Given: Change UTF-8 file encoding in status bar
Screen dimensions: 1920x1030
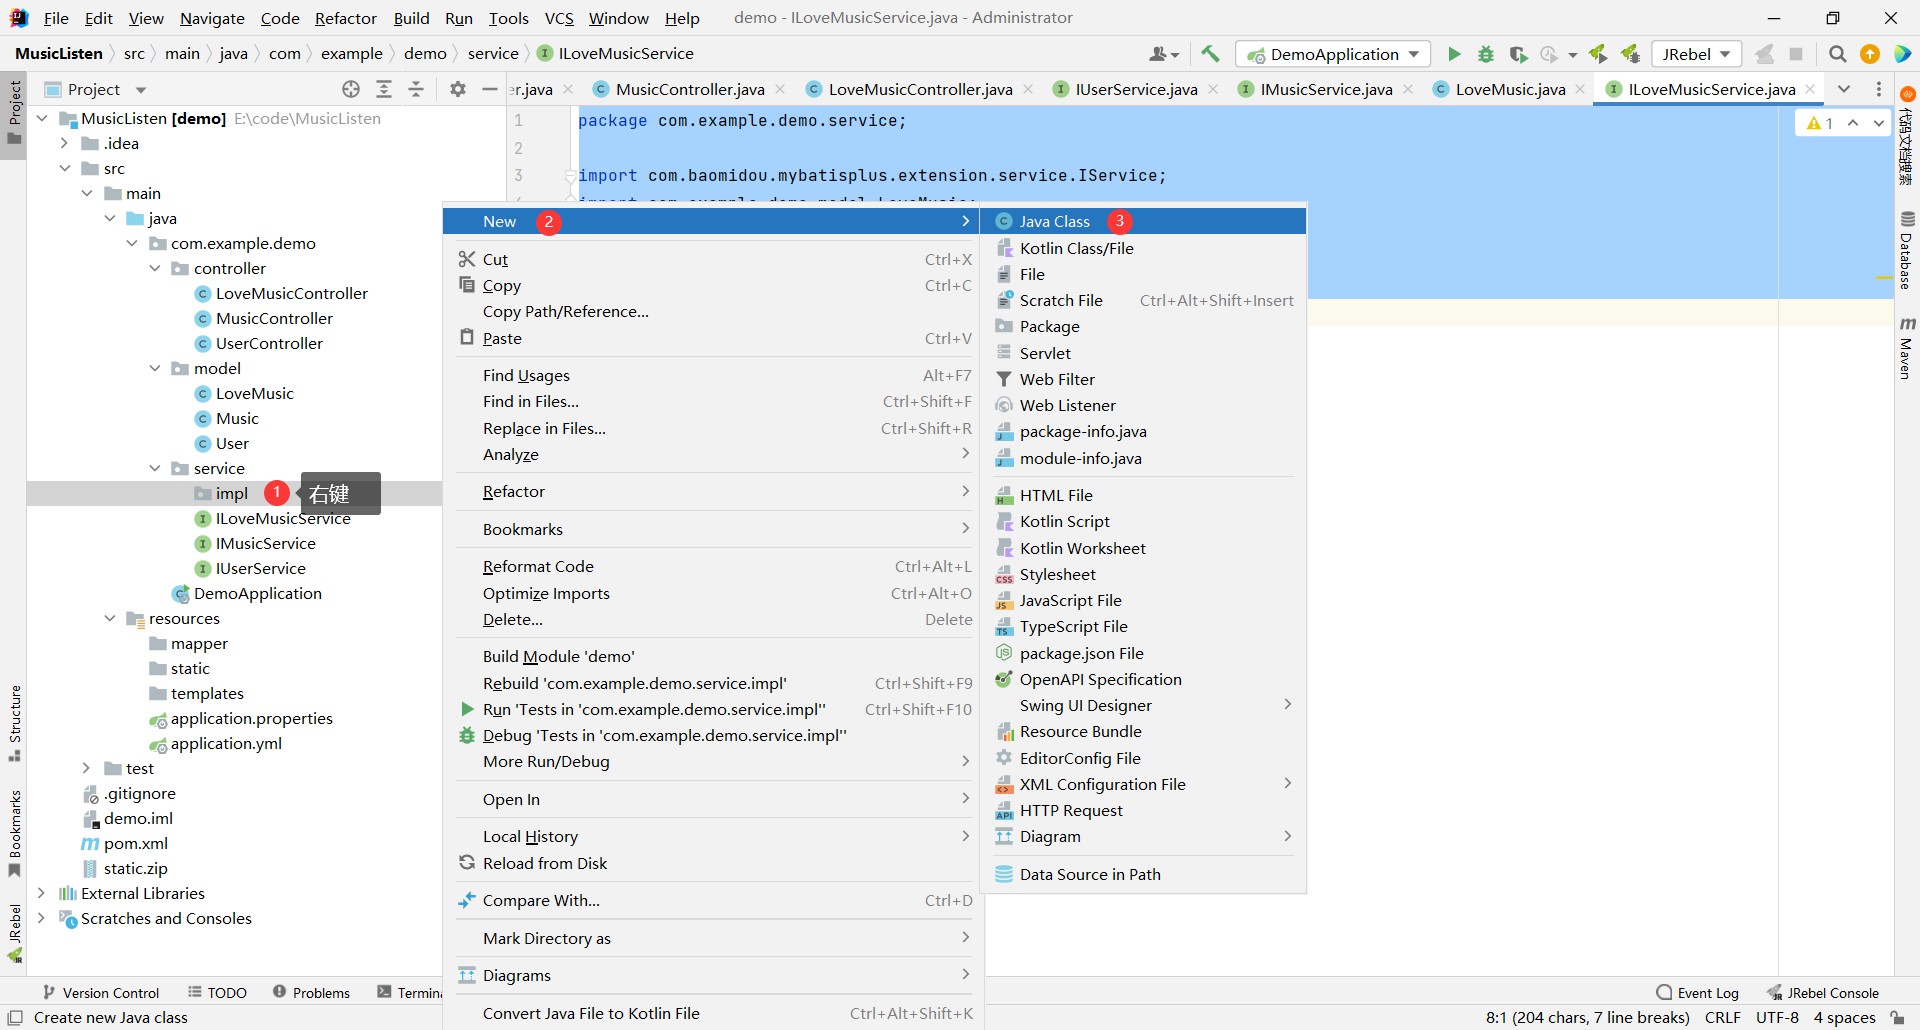Looking at the screenshot, I should [x=1777, y=1017].
